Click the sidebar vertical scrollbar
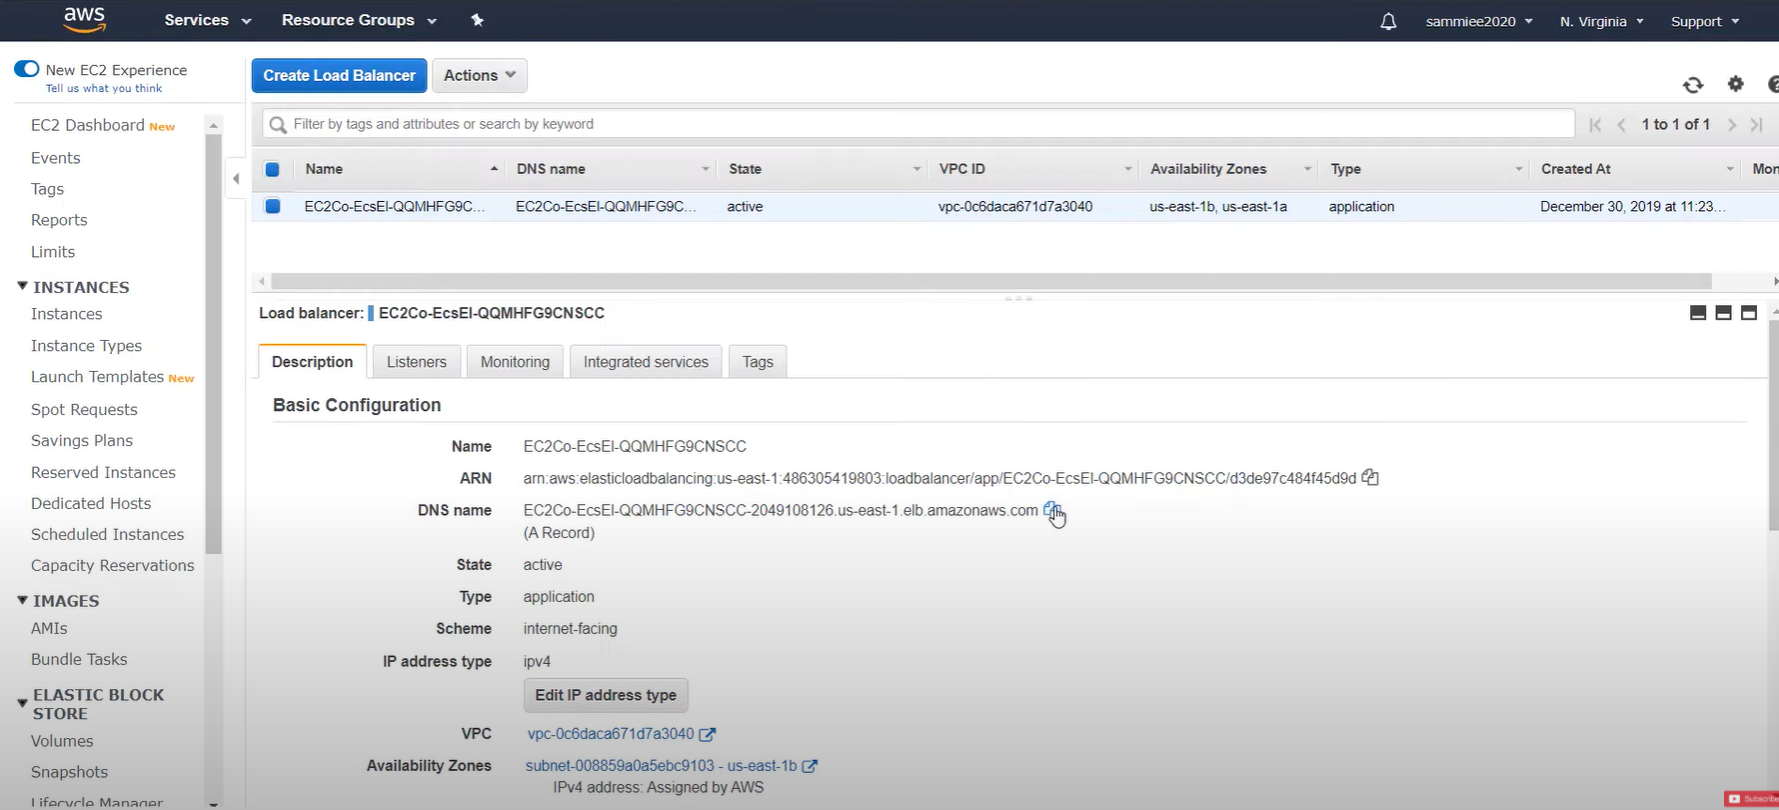Image resolution: width=1779 pixels, height=810 pixels. (213, 344)
